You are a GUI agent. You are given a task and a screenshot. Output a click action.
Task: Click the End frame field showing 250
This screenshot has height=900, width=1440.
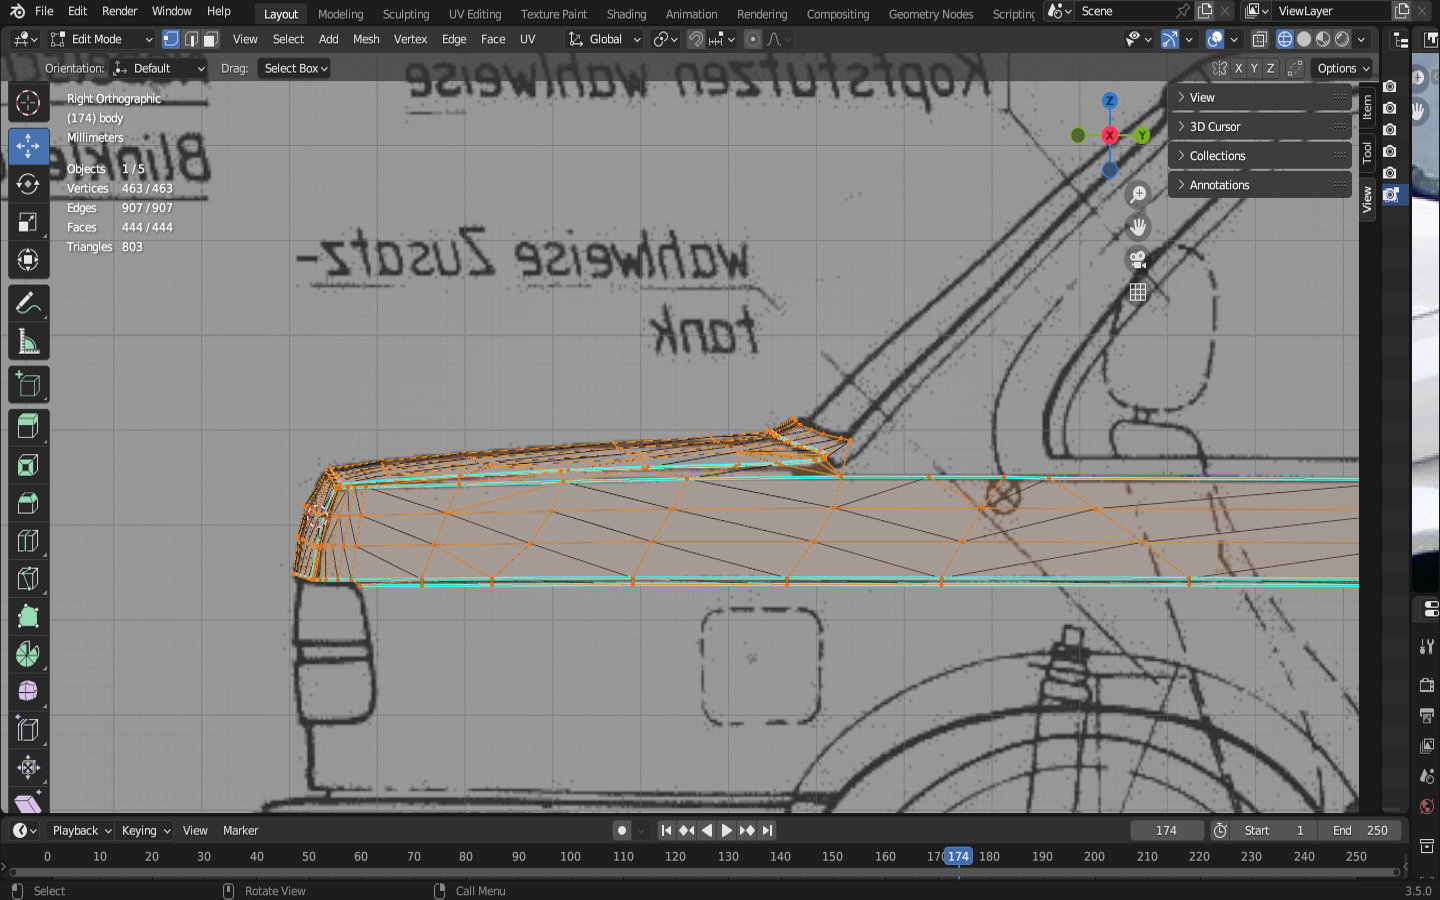pyautogui.click(x=1360, y=830)
